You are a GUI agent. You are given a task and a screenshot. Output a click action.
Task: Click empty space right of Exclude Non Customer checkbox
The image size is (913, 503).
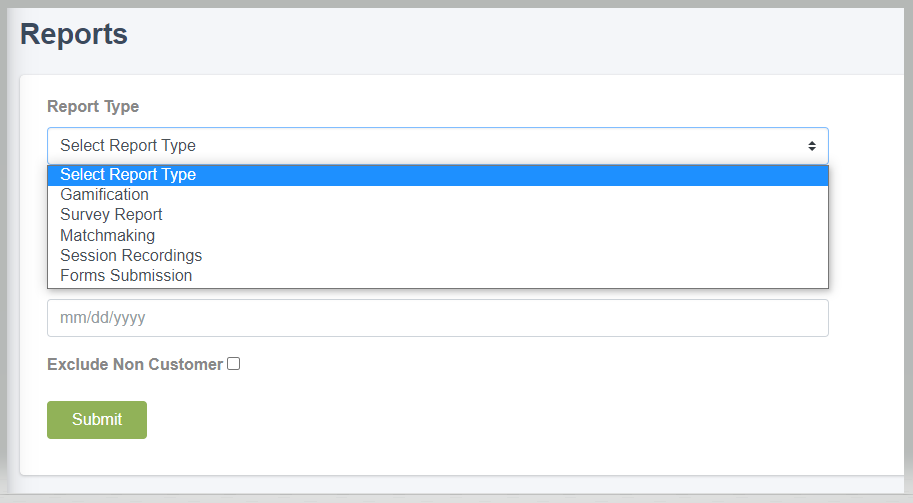pyautogui.click(x=524, y=364)
